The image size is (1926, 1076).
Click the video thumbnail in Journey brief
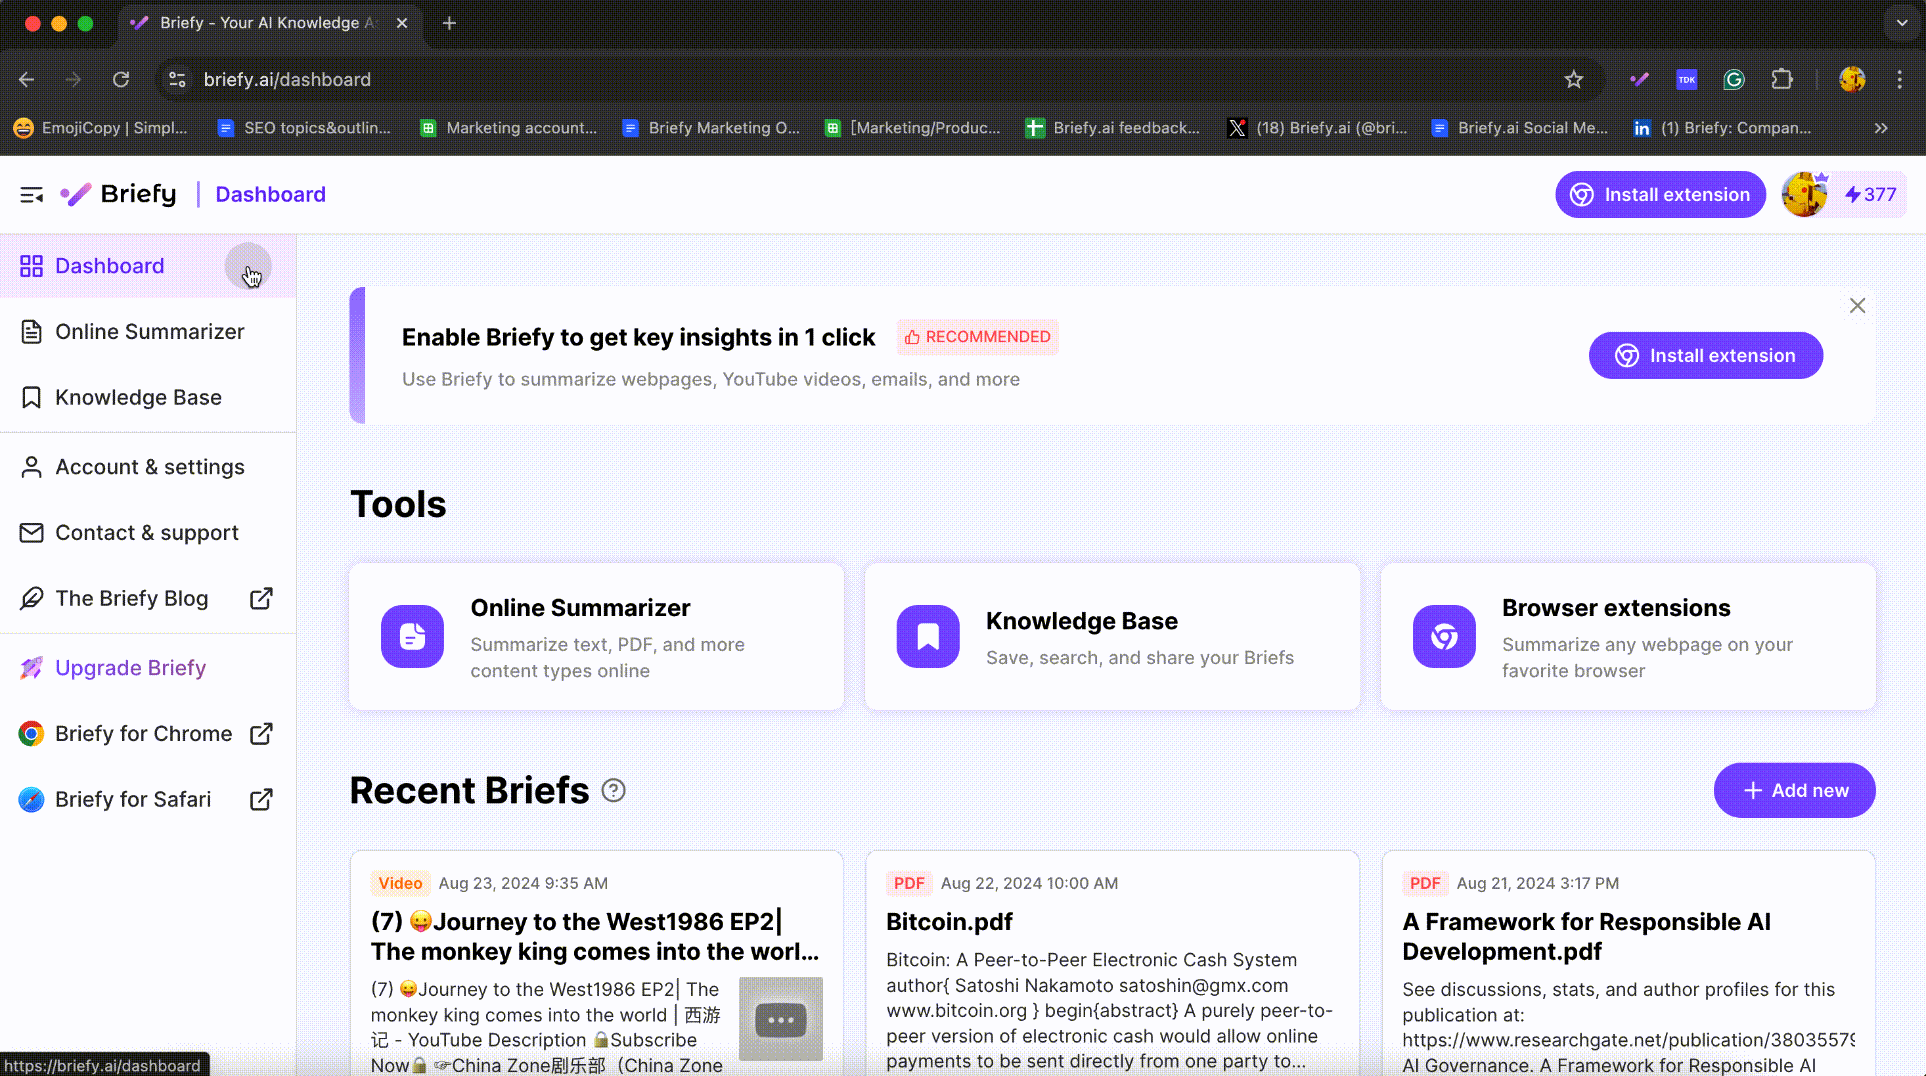[x=781, y=1019]
